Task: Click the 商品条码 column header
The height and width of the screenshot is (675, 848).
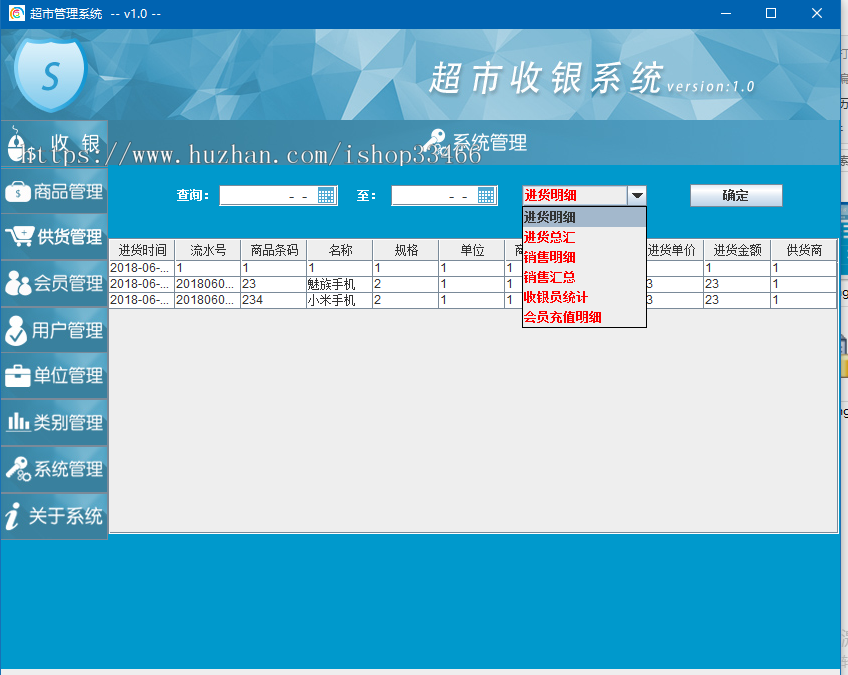Action: click(x=274, y=250)
